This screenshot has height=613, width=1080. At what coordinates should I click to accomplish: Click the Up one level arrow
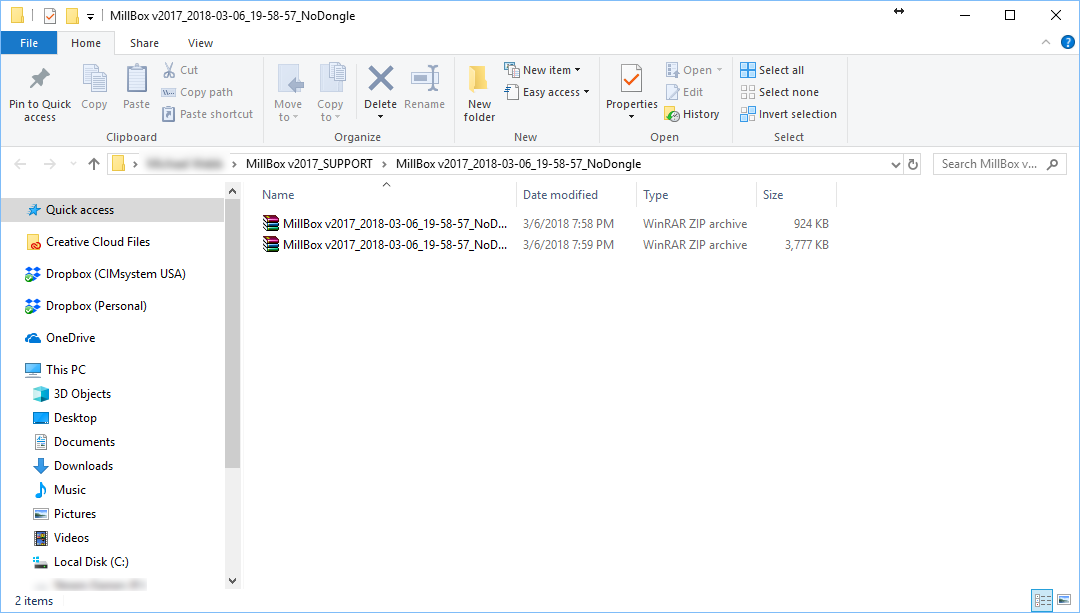(94, 164)
